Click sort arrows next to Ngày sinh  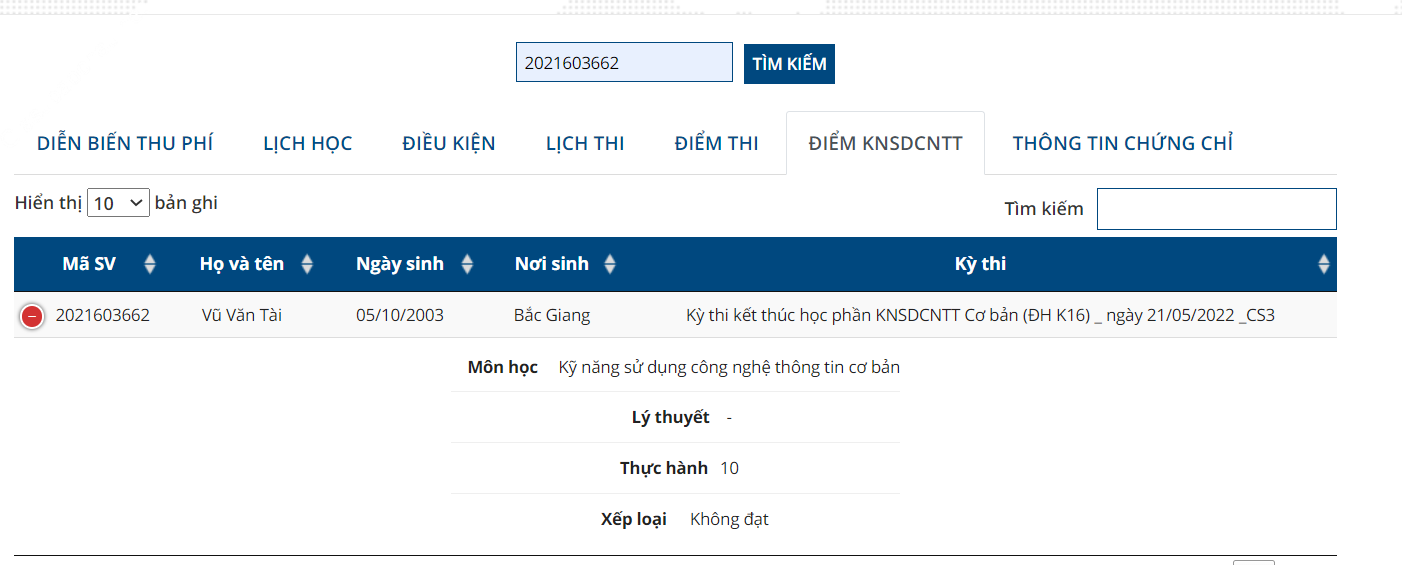click(467, 264)
